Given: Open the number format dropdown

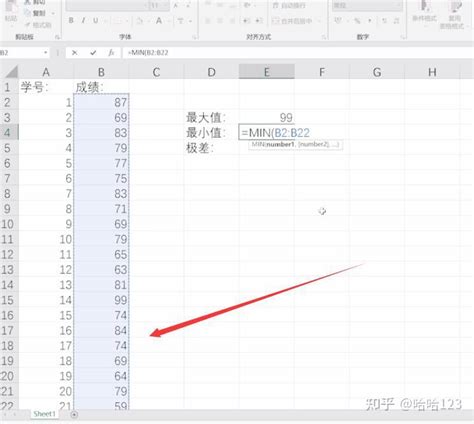Looking at the screenshot, I should click(398, 5).
